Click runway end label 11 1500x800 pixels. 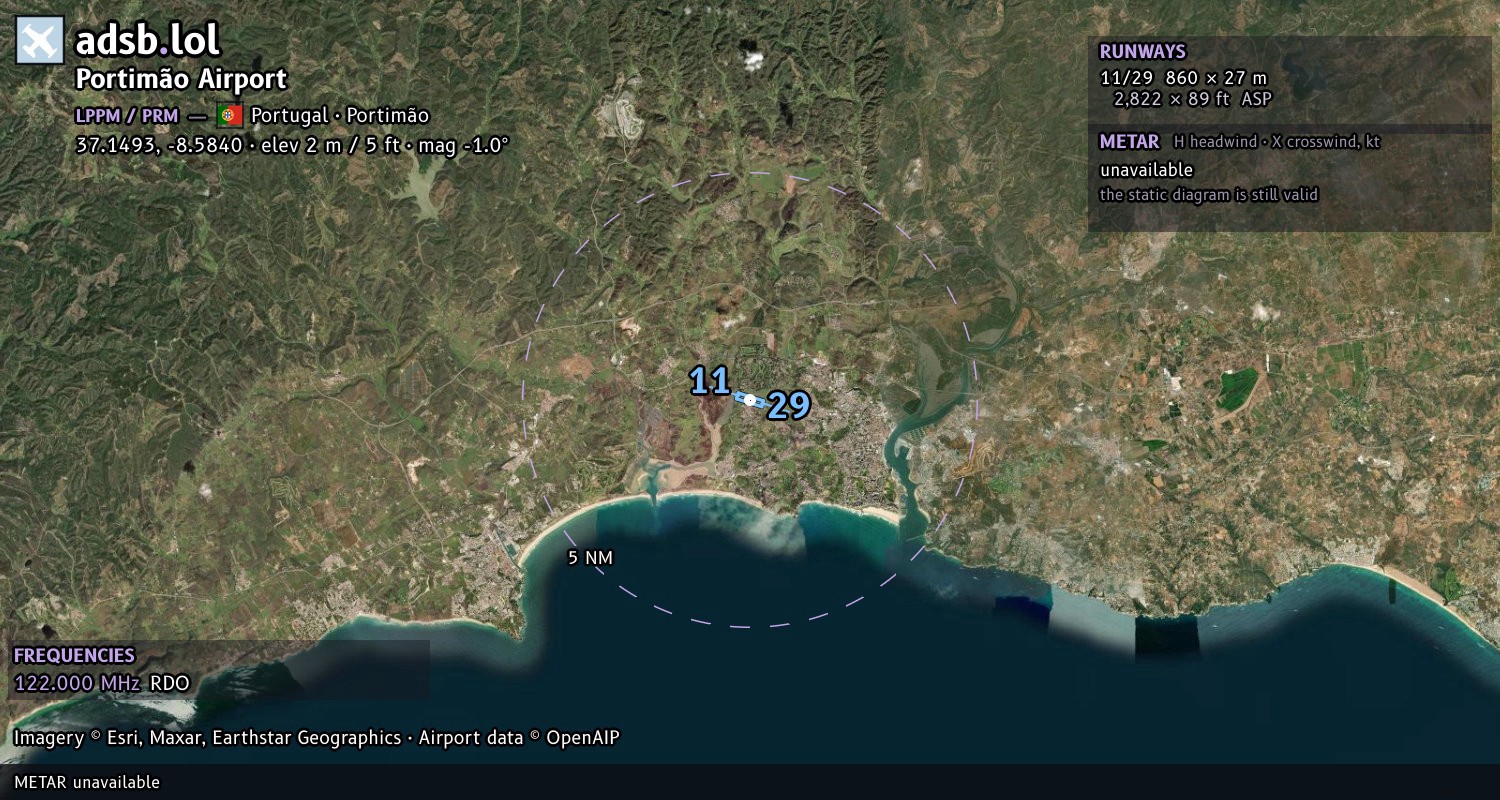[x=710, y=382]
